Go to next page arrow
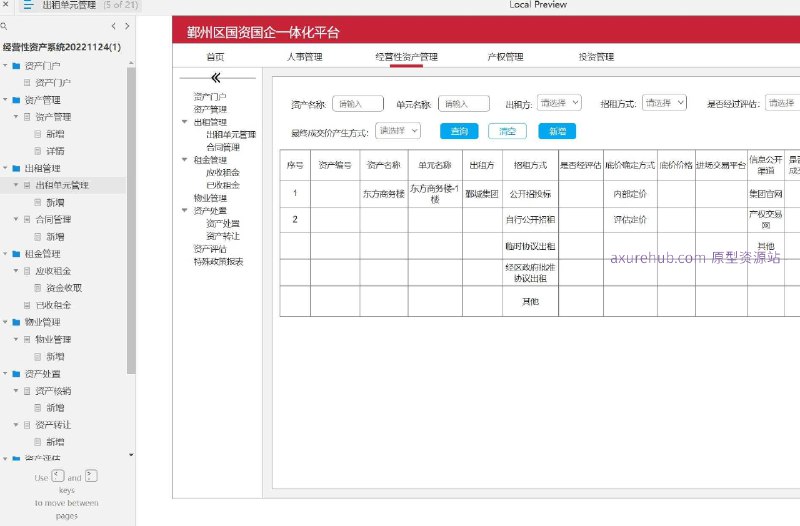Screen dimensions: 800x526 pyautogui.click(x=127, y=26)
